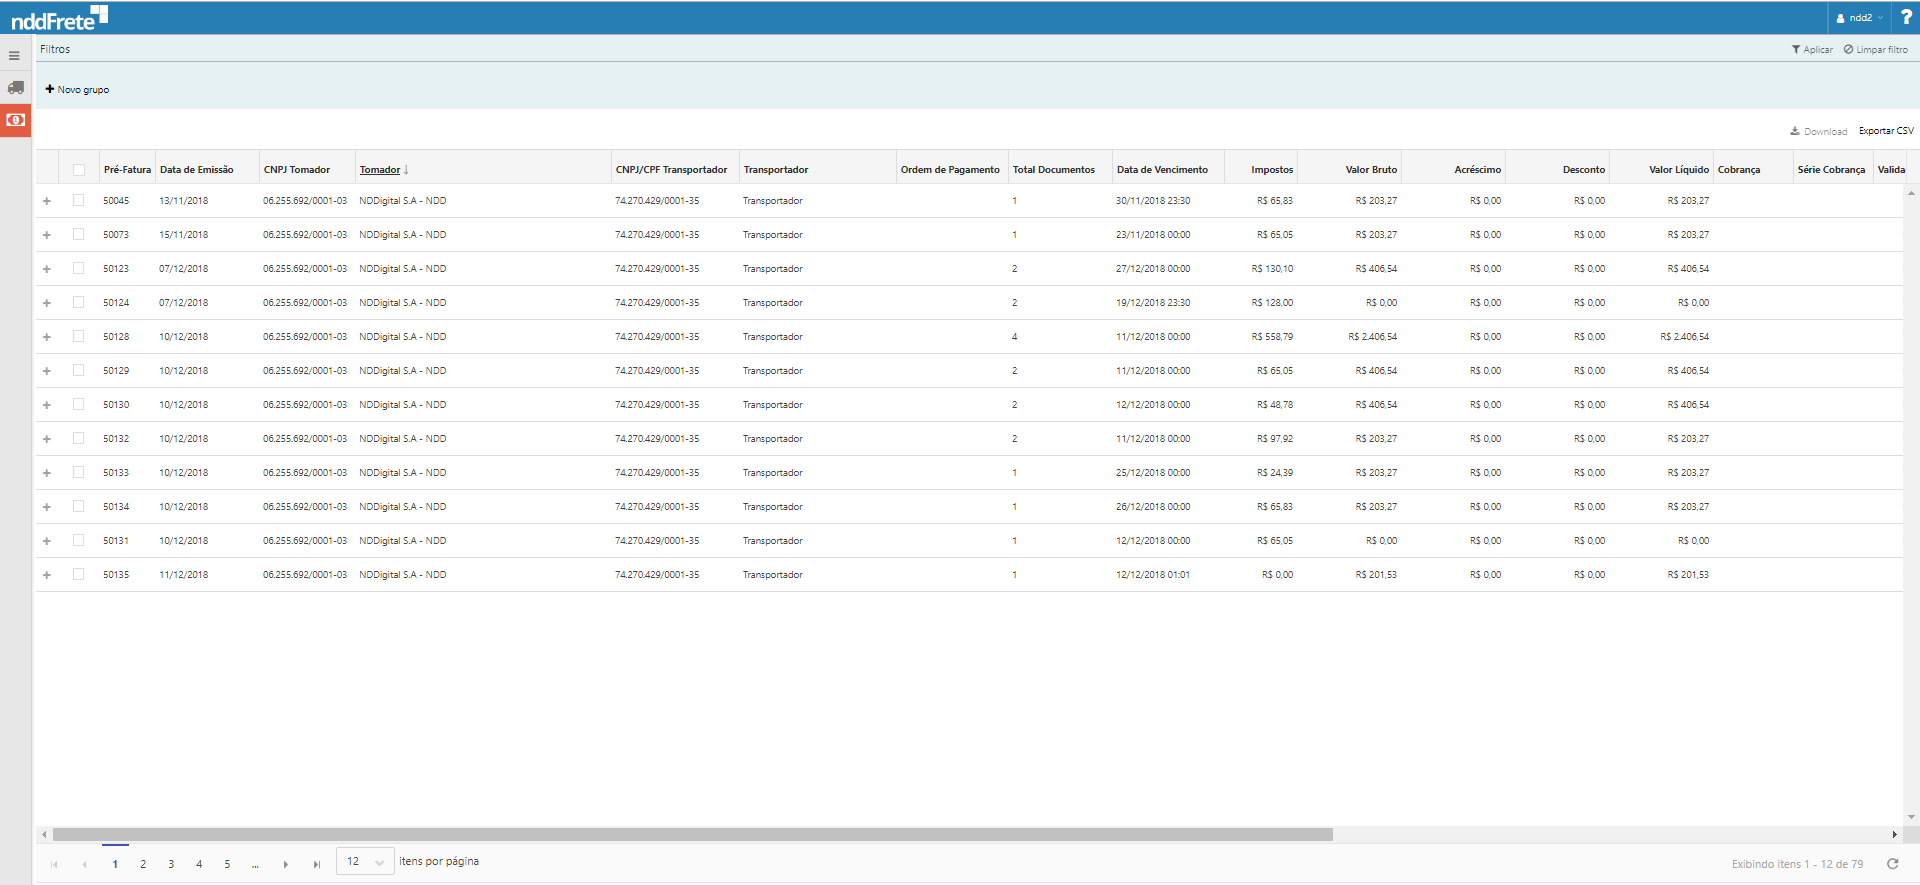Tick the checkbox for pré-fatura 50128
The height and width of the screenshot is (885, 1920).
pos(79,337)
